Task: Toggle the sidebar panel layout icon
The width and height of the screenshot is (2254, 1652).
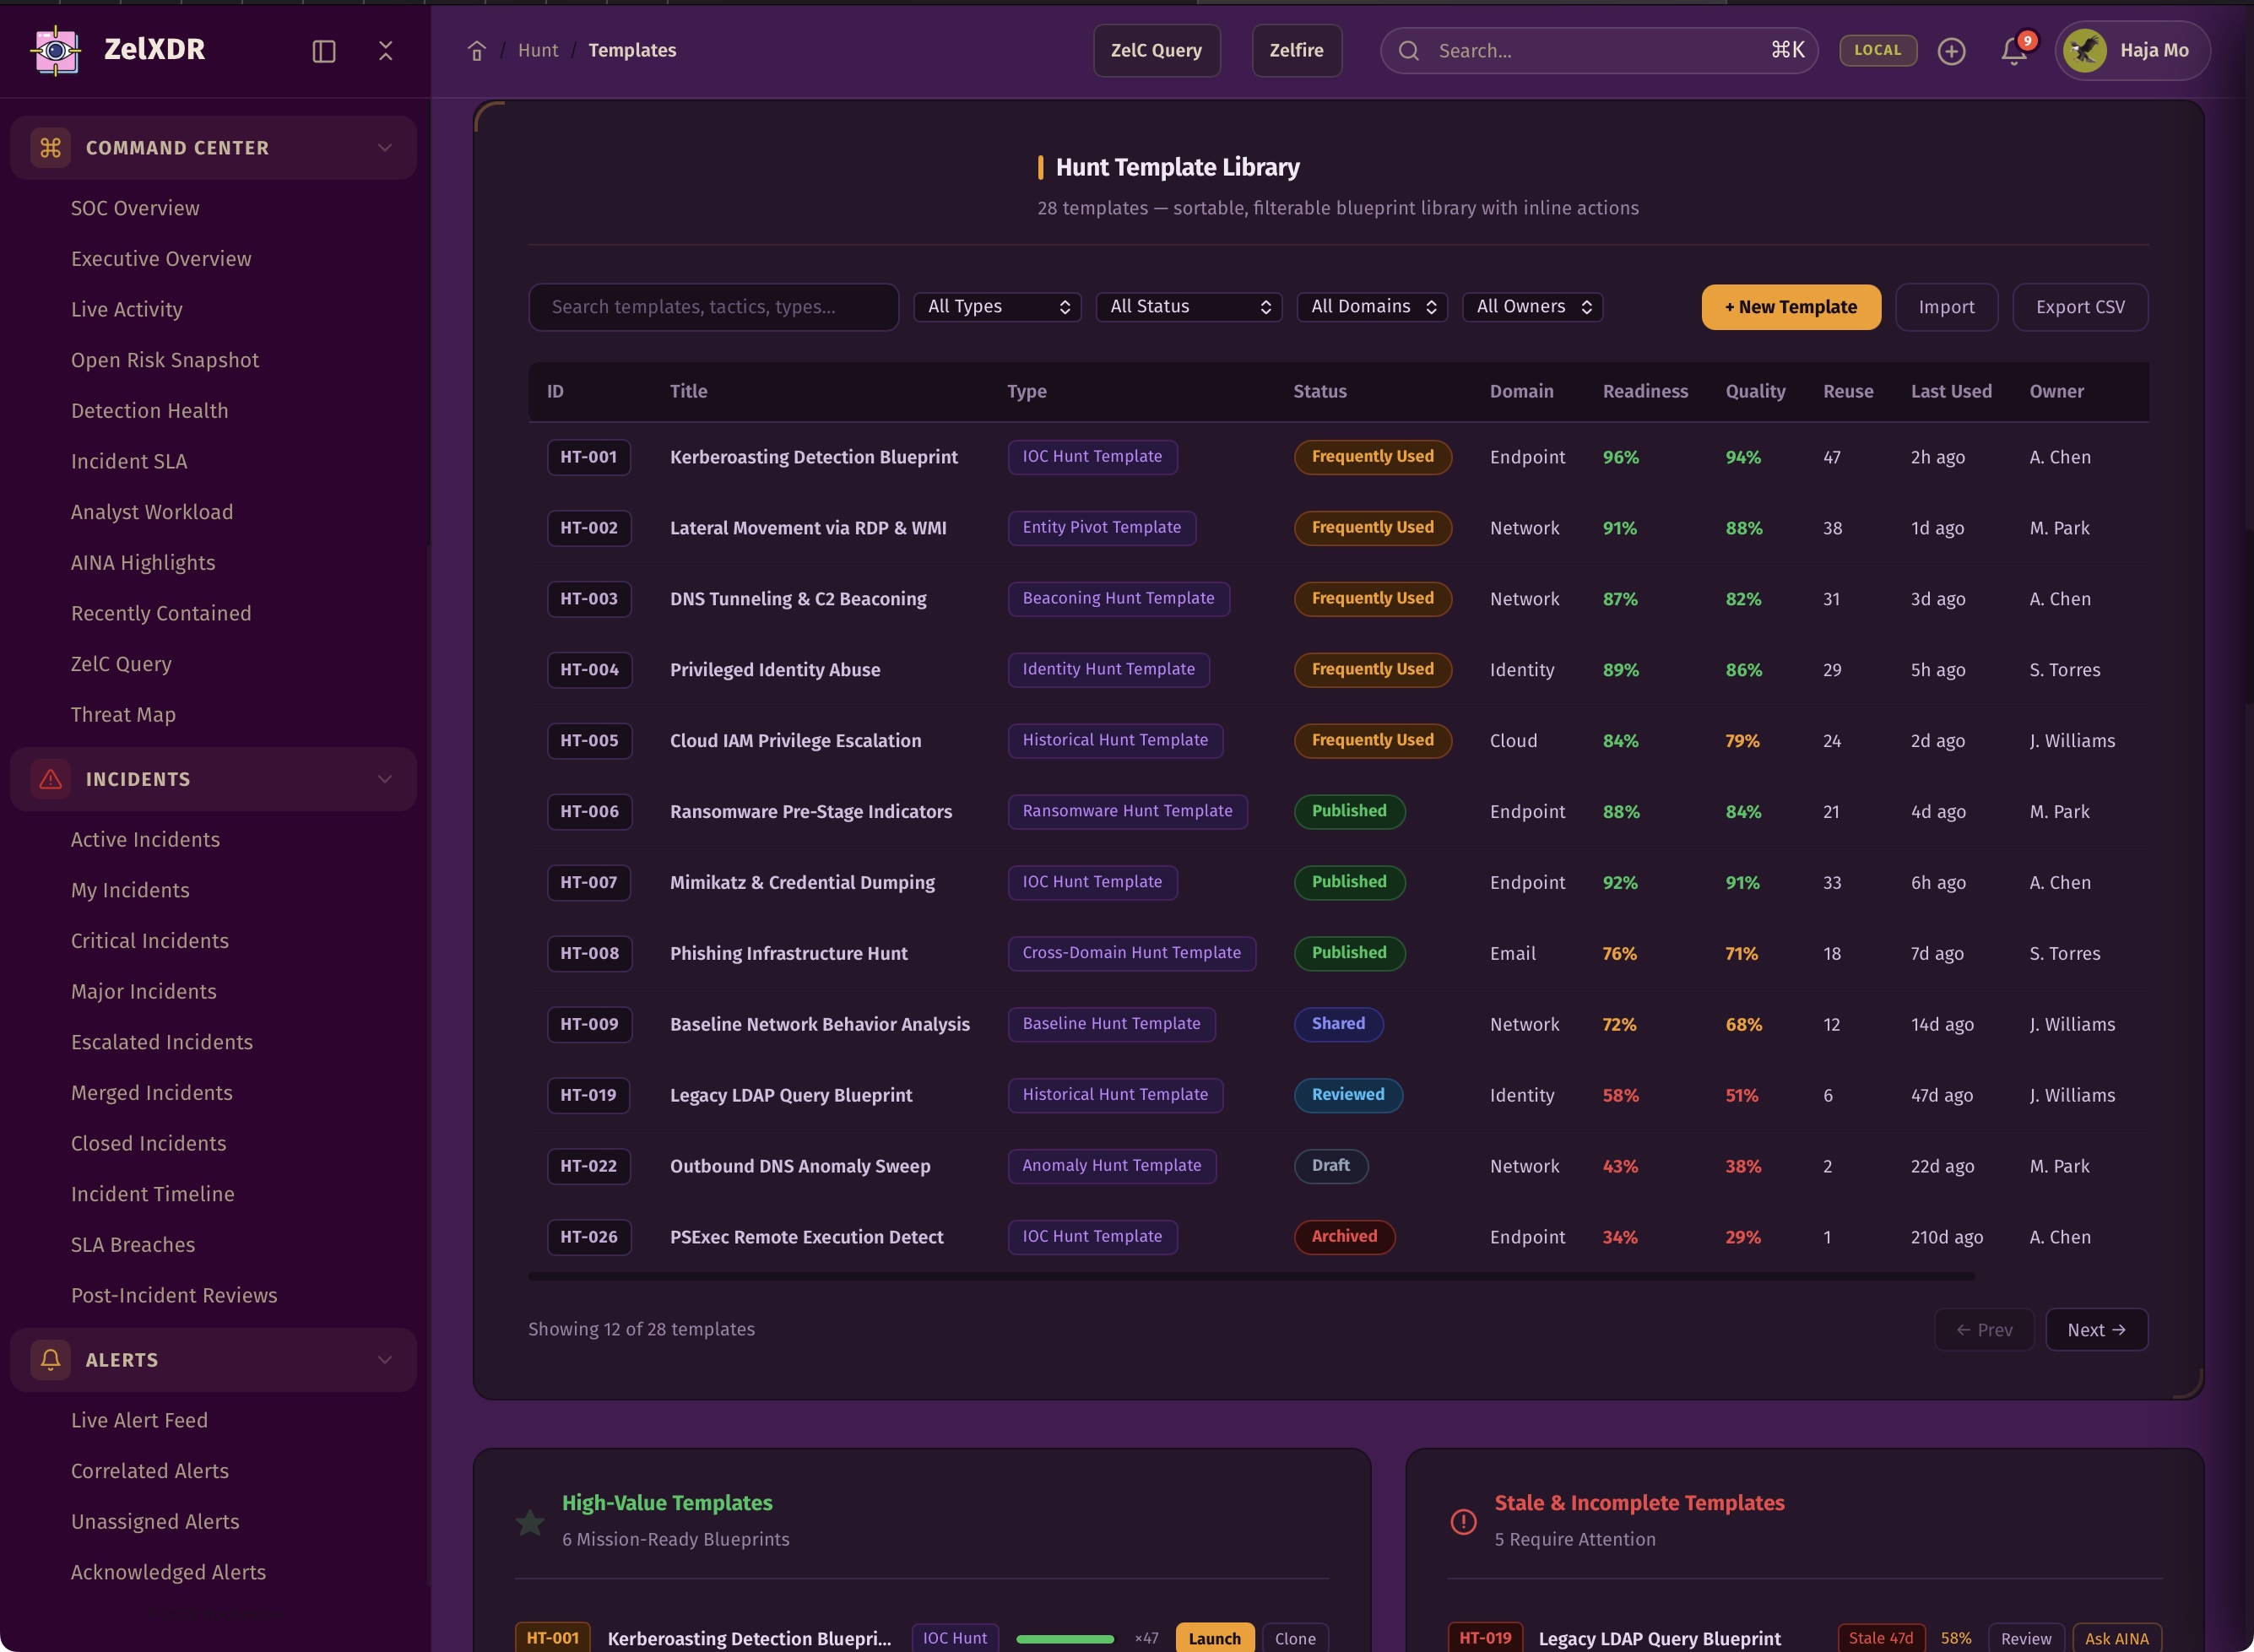Action: tap(323, 51)
